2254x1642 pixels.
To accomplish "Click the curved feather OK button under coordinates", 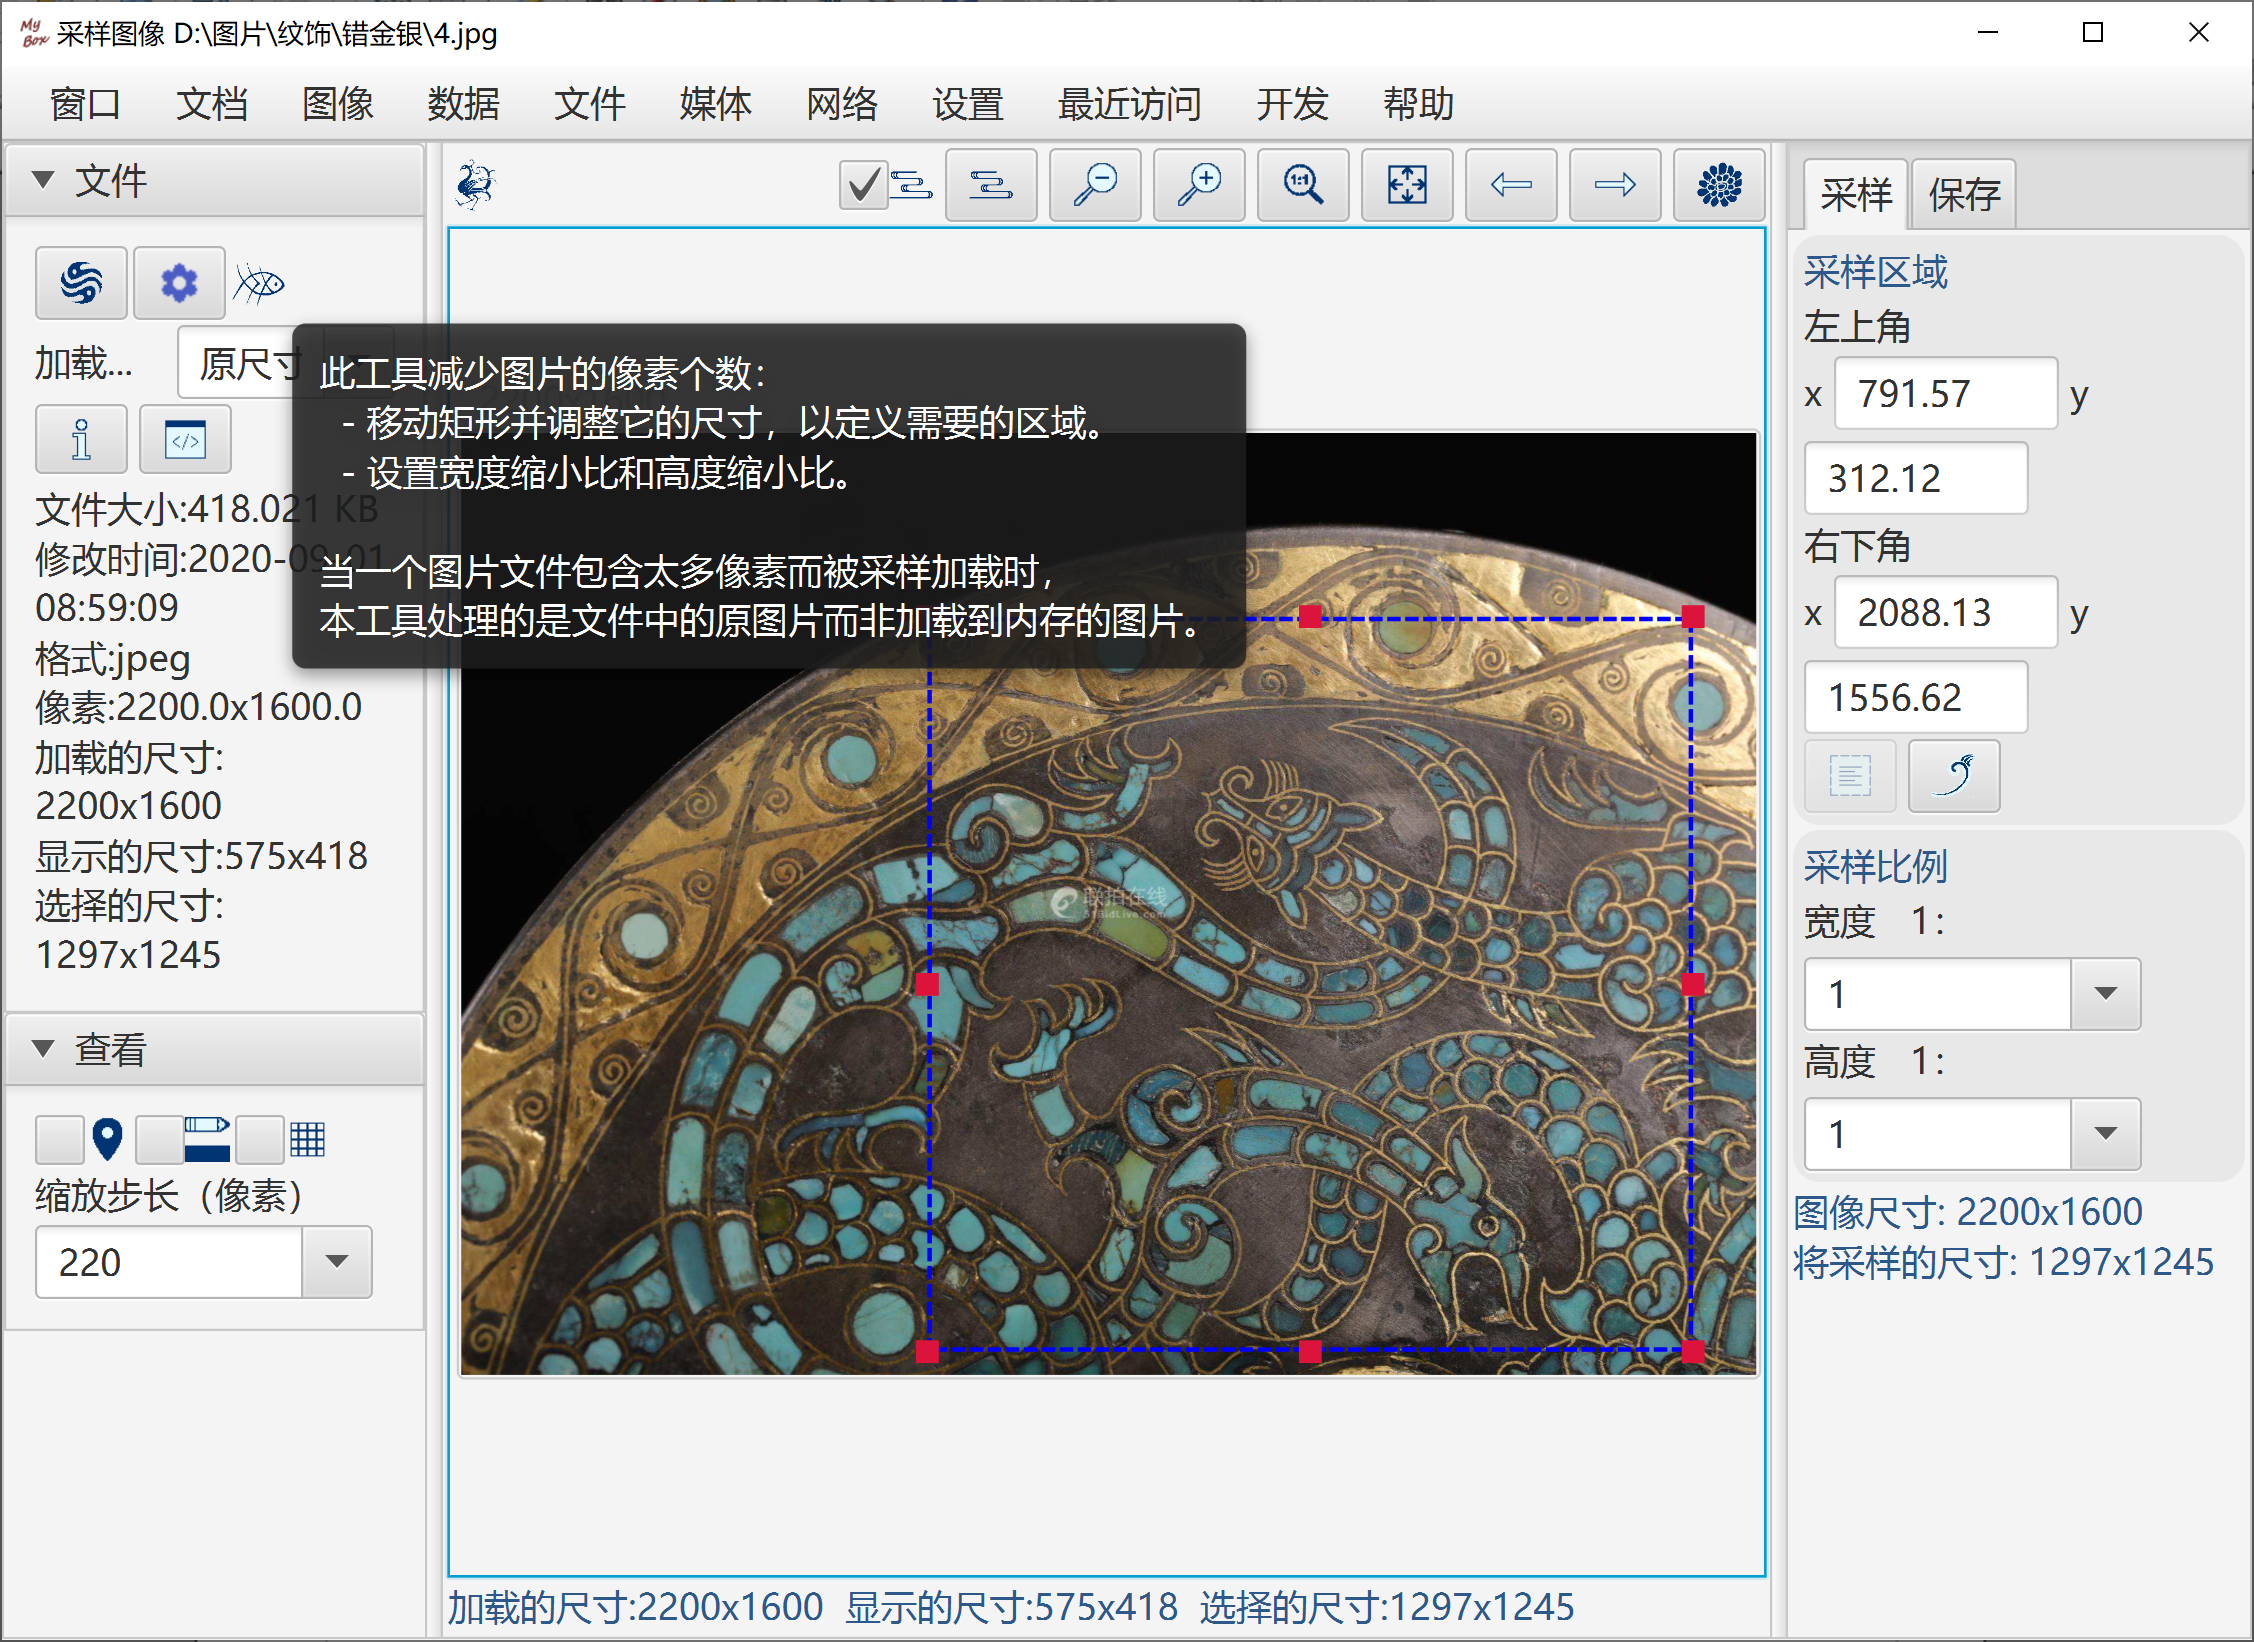I will point(1954,776).
